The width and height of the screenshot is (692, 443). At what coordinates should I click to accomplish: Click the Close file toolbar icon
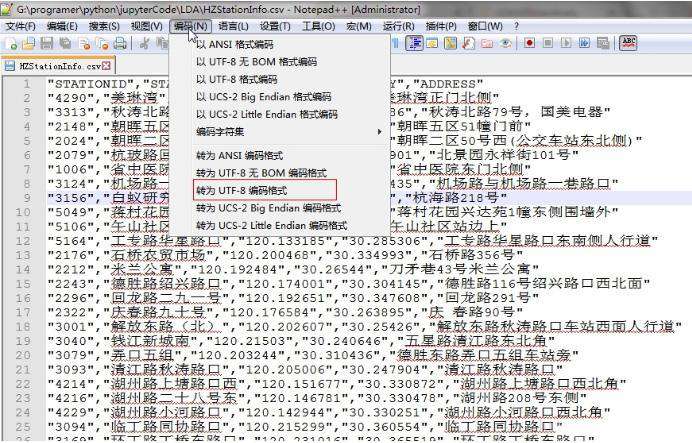85,43
